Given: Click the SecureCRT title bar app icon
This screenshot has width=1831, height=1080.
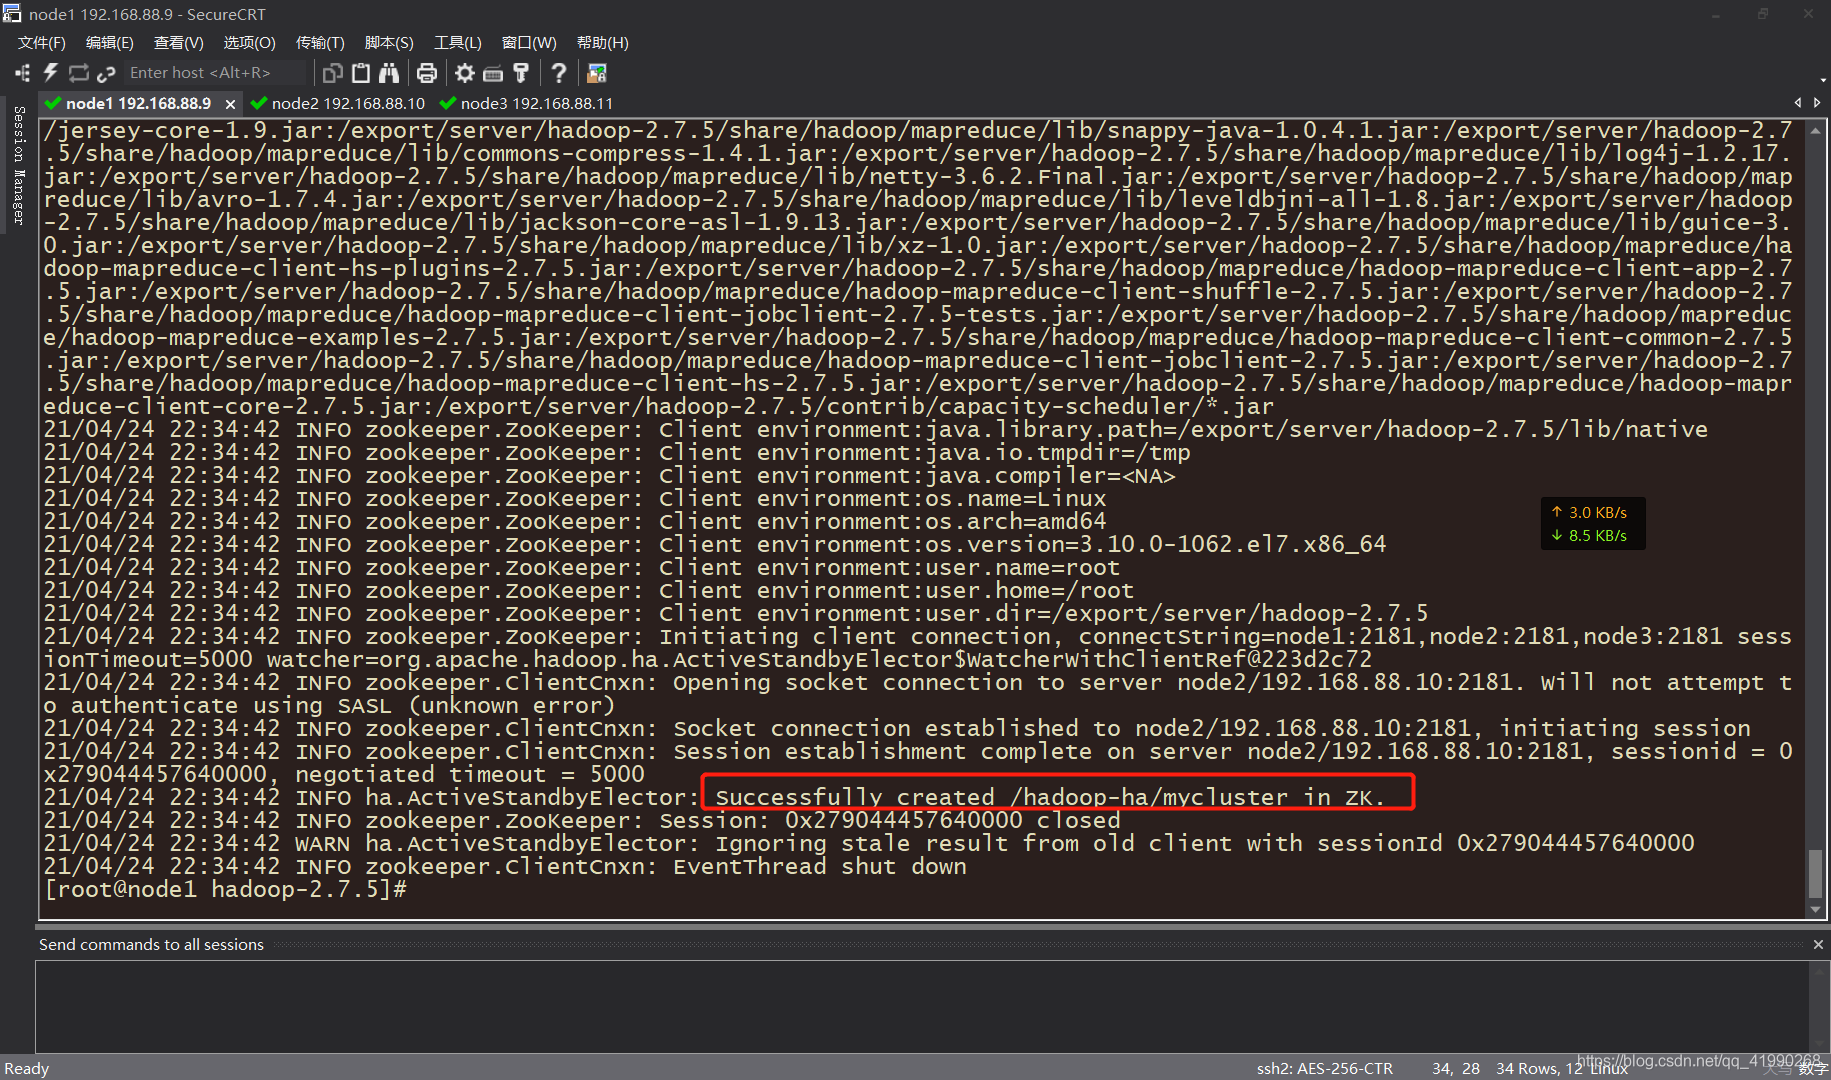Looking at the screenshot, I should (12, 14).
